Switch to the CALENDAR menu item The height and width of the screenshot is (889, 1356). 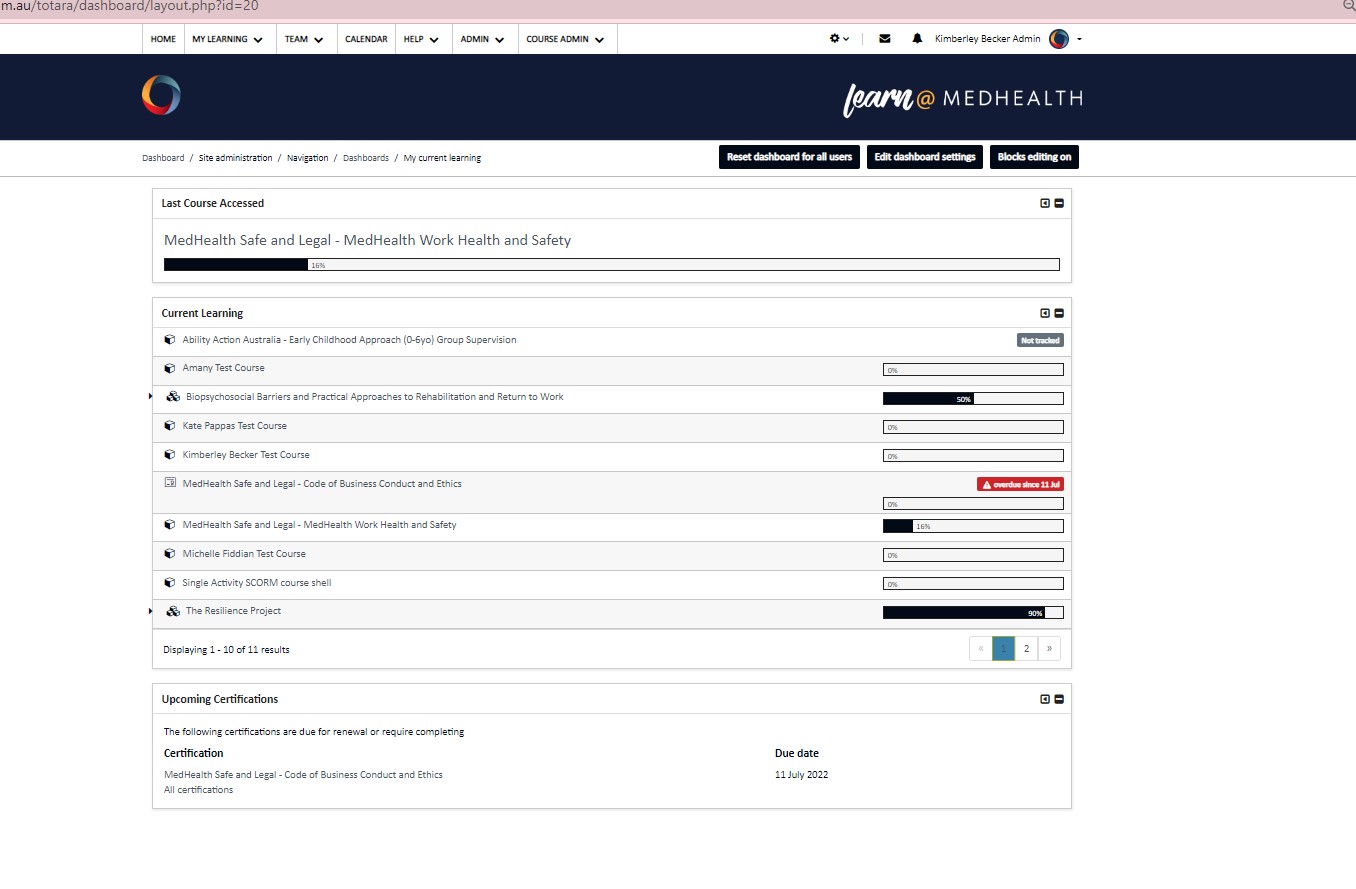point(366,38)
